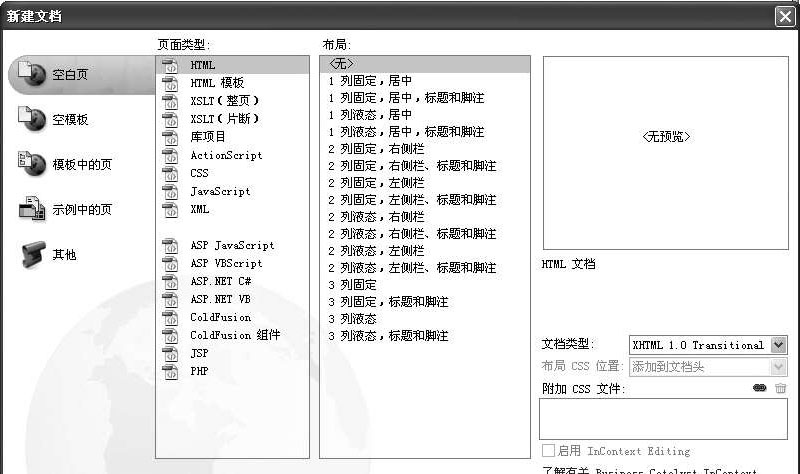This screenshot has height=474, width=800.
Task: Enable the 启用 InContext Editing checkbox
Action: [x=548, y=451]
